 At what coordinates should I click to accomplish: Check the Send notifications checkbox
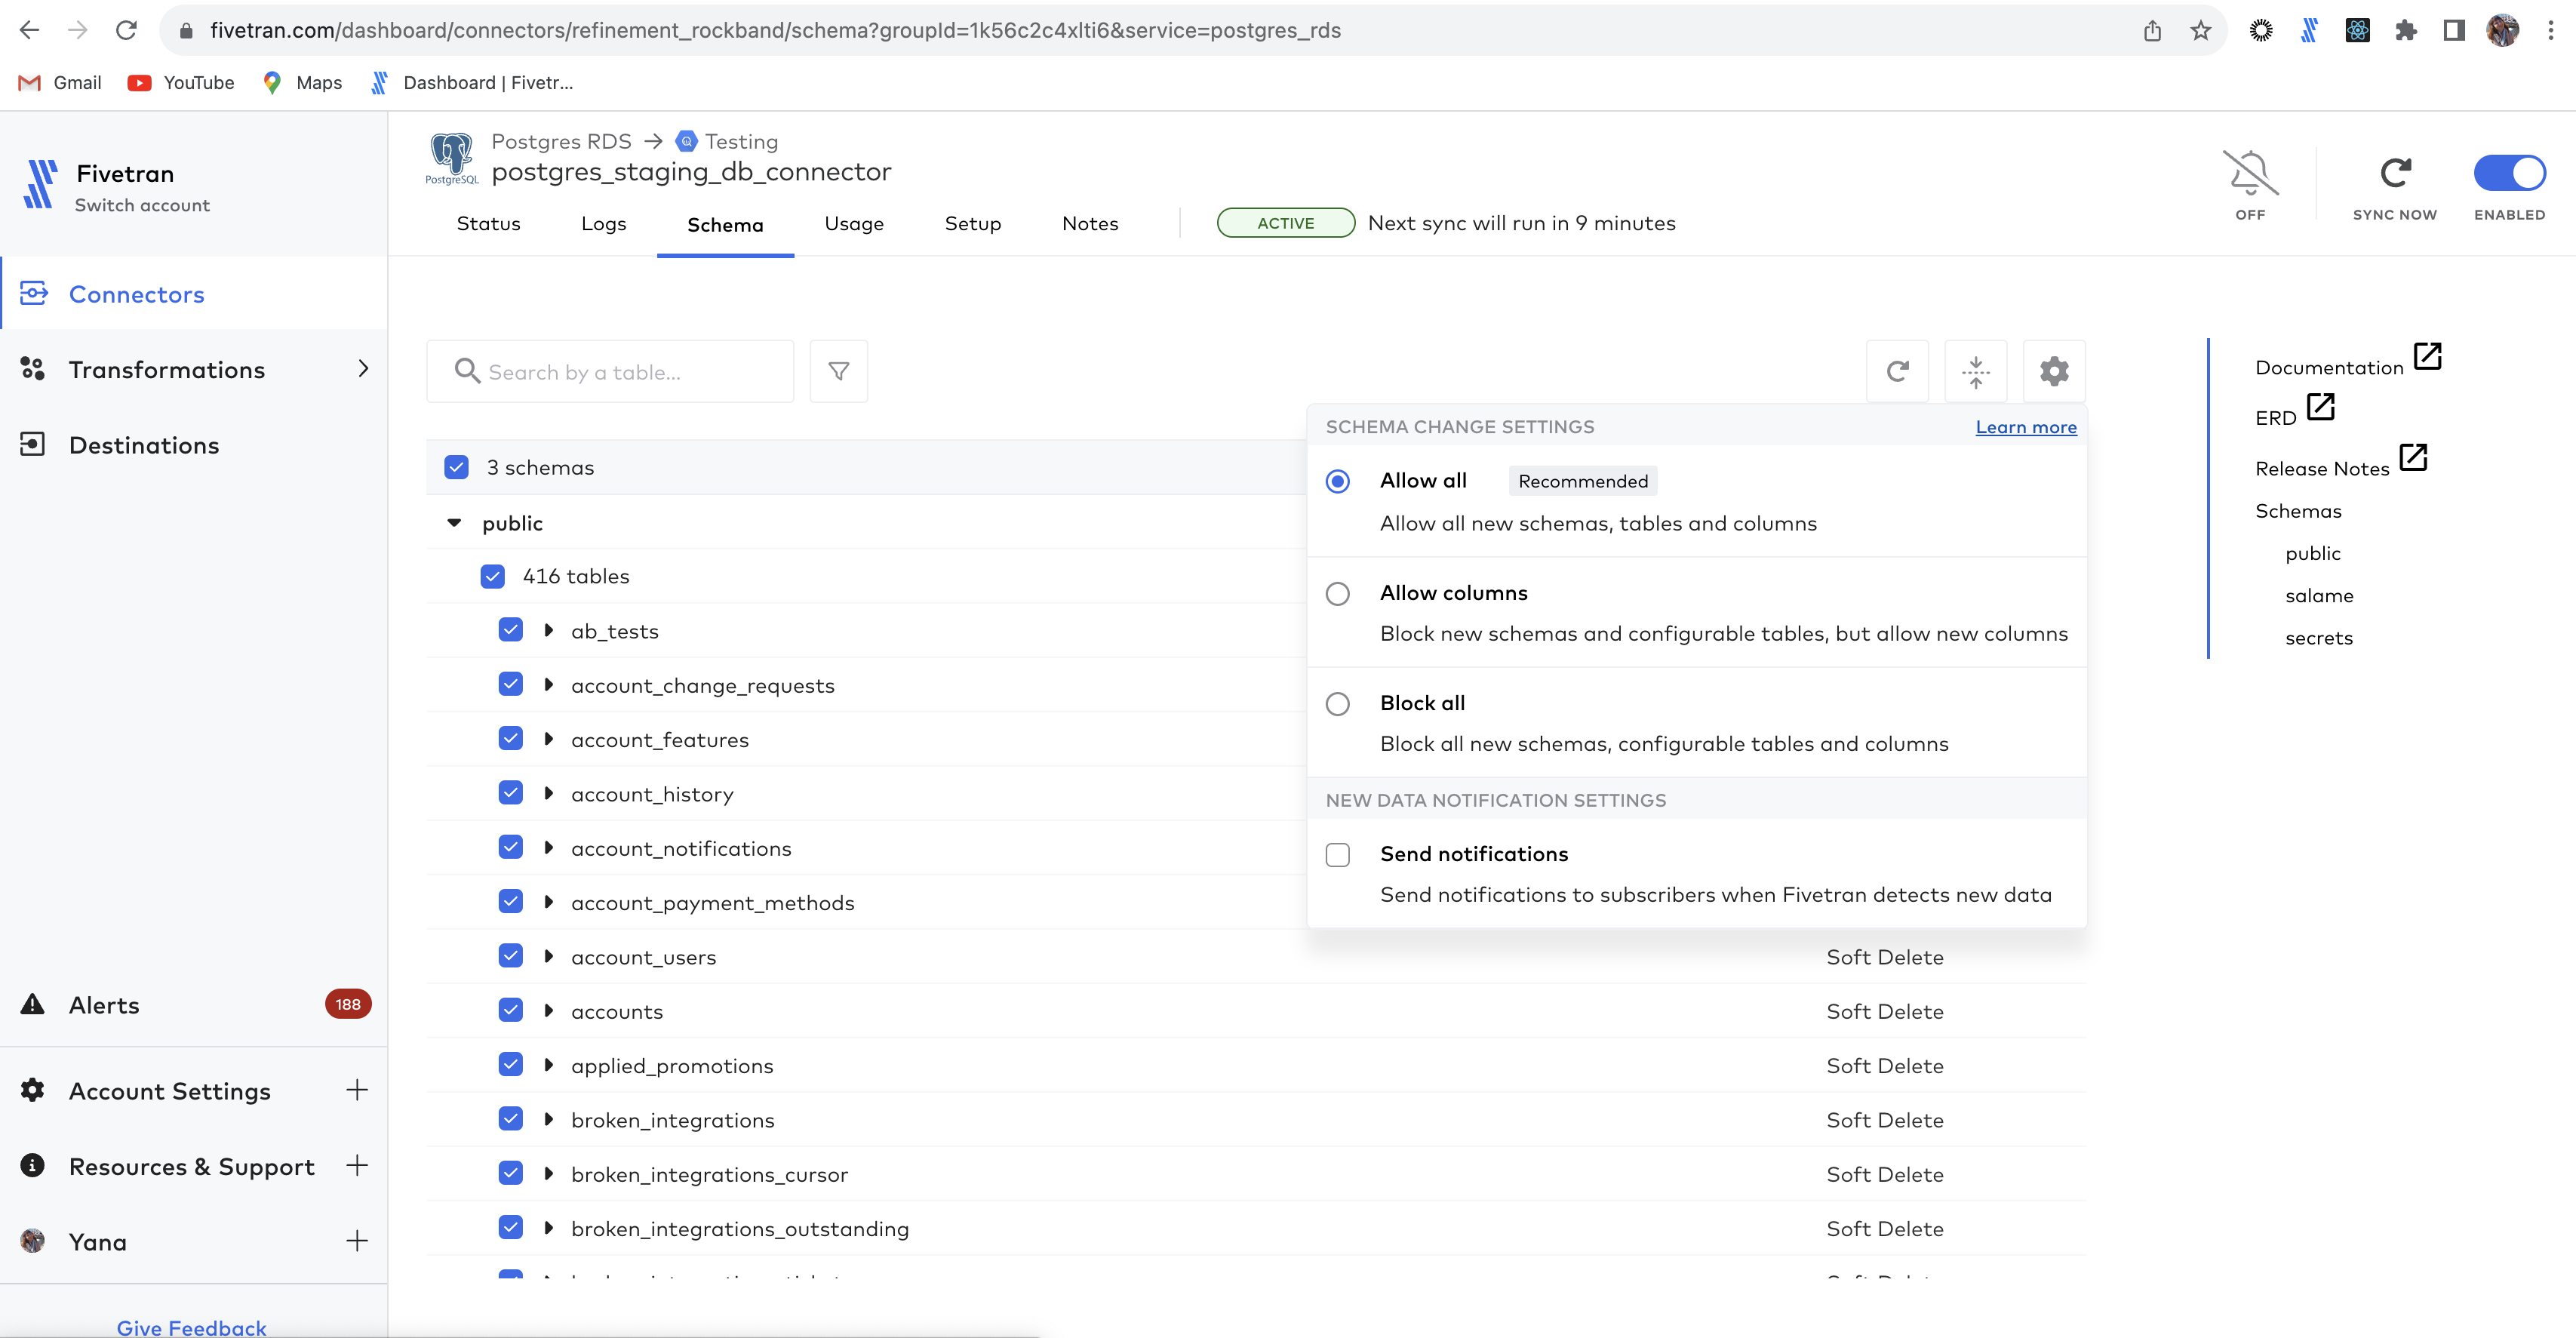pos(1337,855)
